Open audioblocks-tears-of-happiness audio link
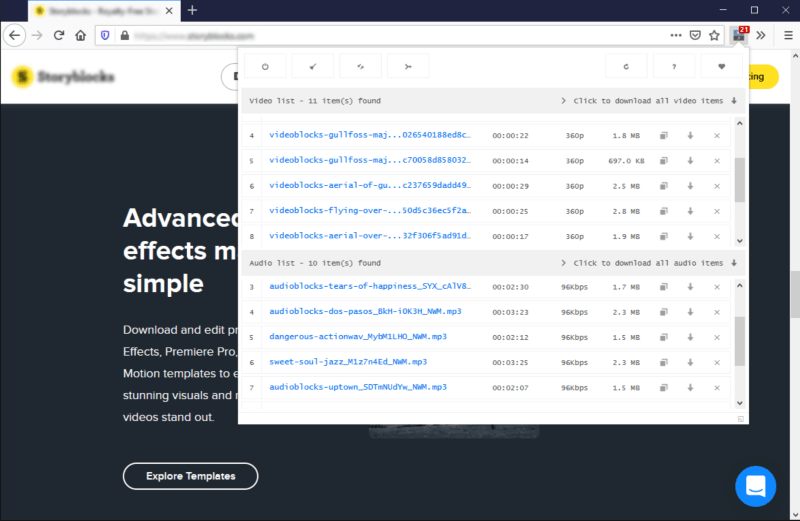The height and width of the screenshot is (521, 800). (x=370, y=286)
